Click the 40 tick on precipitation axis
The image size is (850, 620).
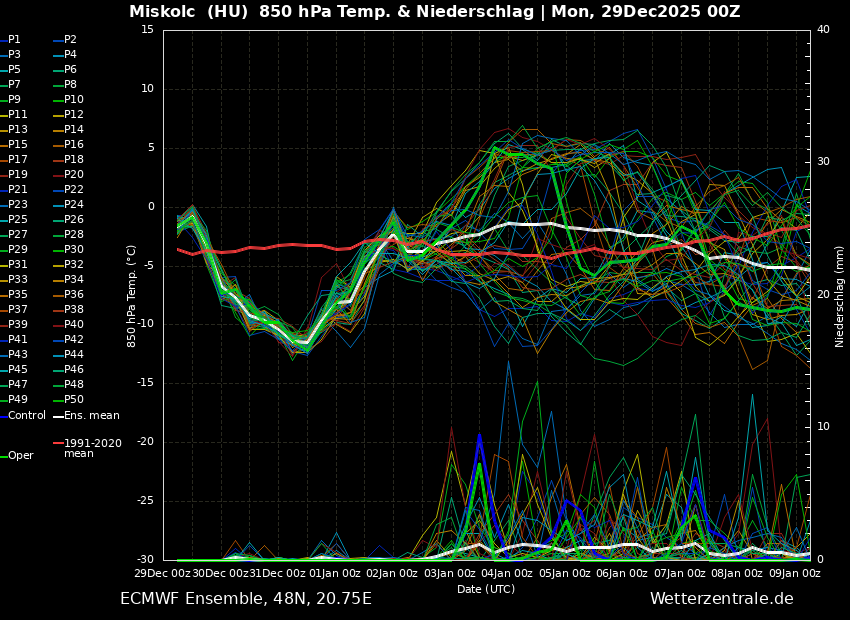[x=823, y=29]
